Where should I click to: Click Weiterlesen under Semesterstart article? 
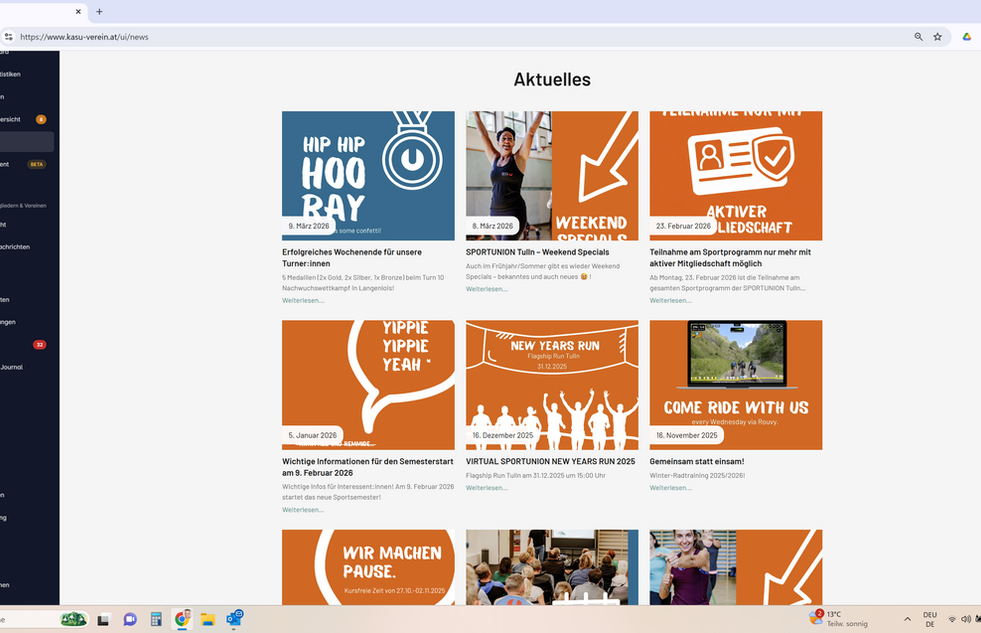pyautogui.click(x=303, y=510)
